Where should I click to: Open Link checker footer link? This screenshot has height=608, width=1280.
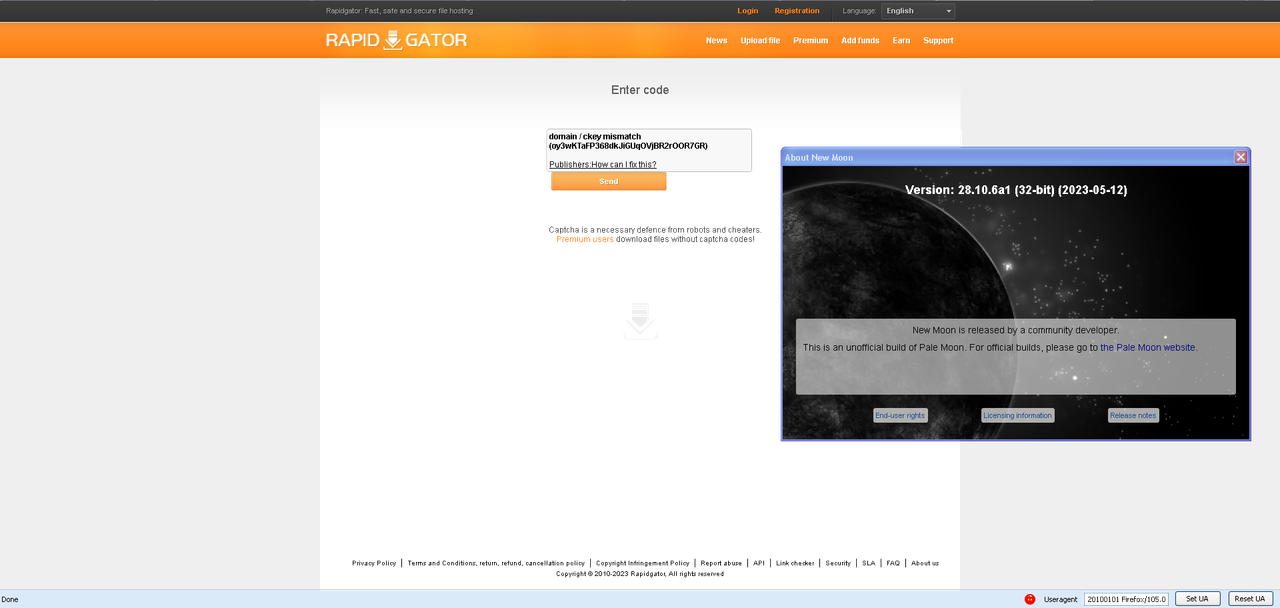click(795, 563)
